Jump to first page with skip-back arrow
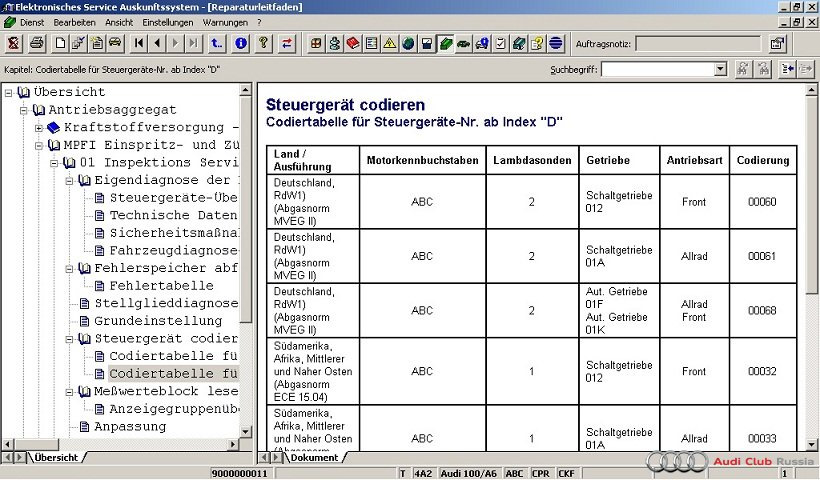The image size is (820, 480). [139, 43]
